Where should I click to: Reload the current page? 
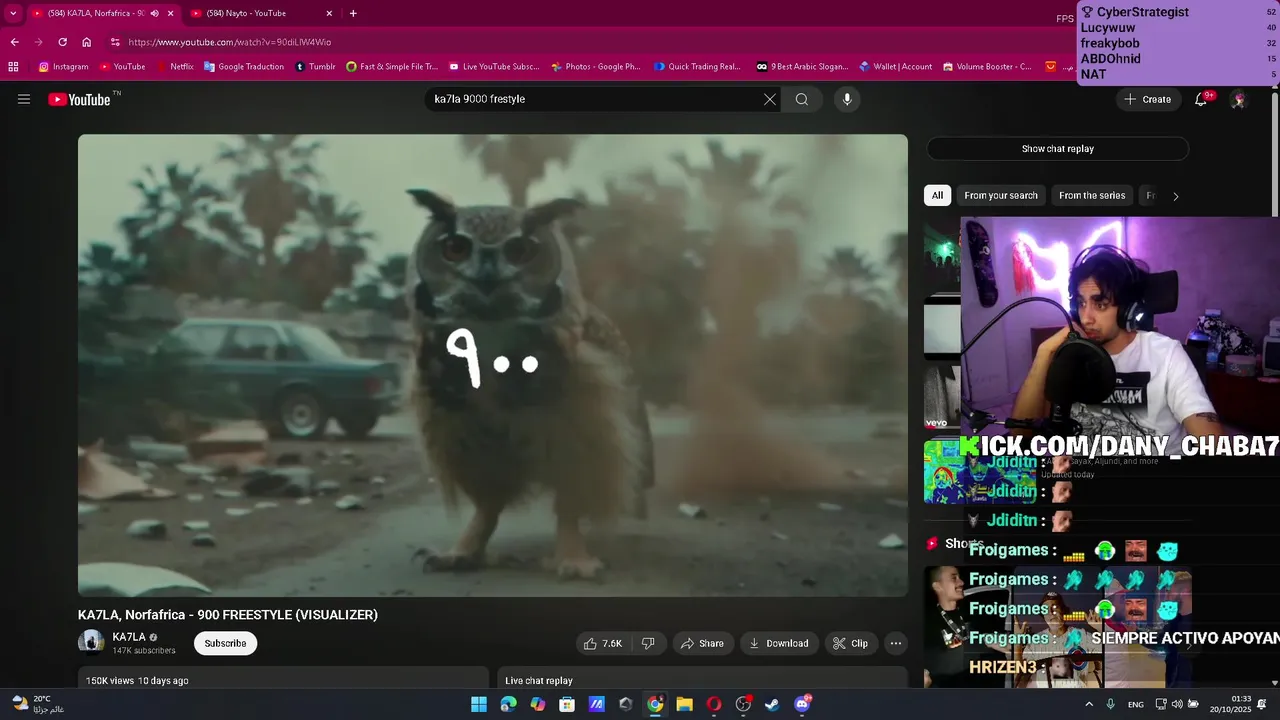pos(62,42)
